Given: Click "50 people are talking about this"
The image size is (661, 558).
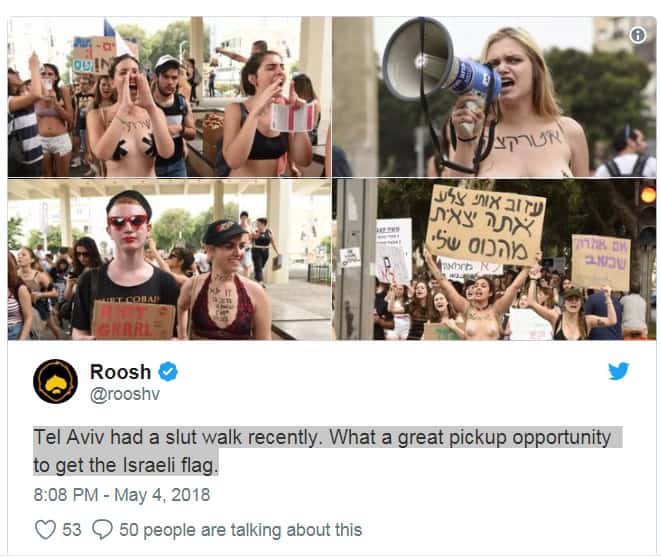Looking at the screenshot, I should click(x=240, y=530).
